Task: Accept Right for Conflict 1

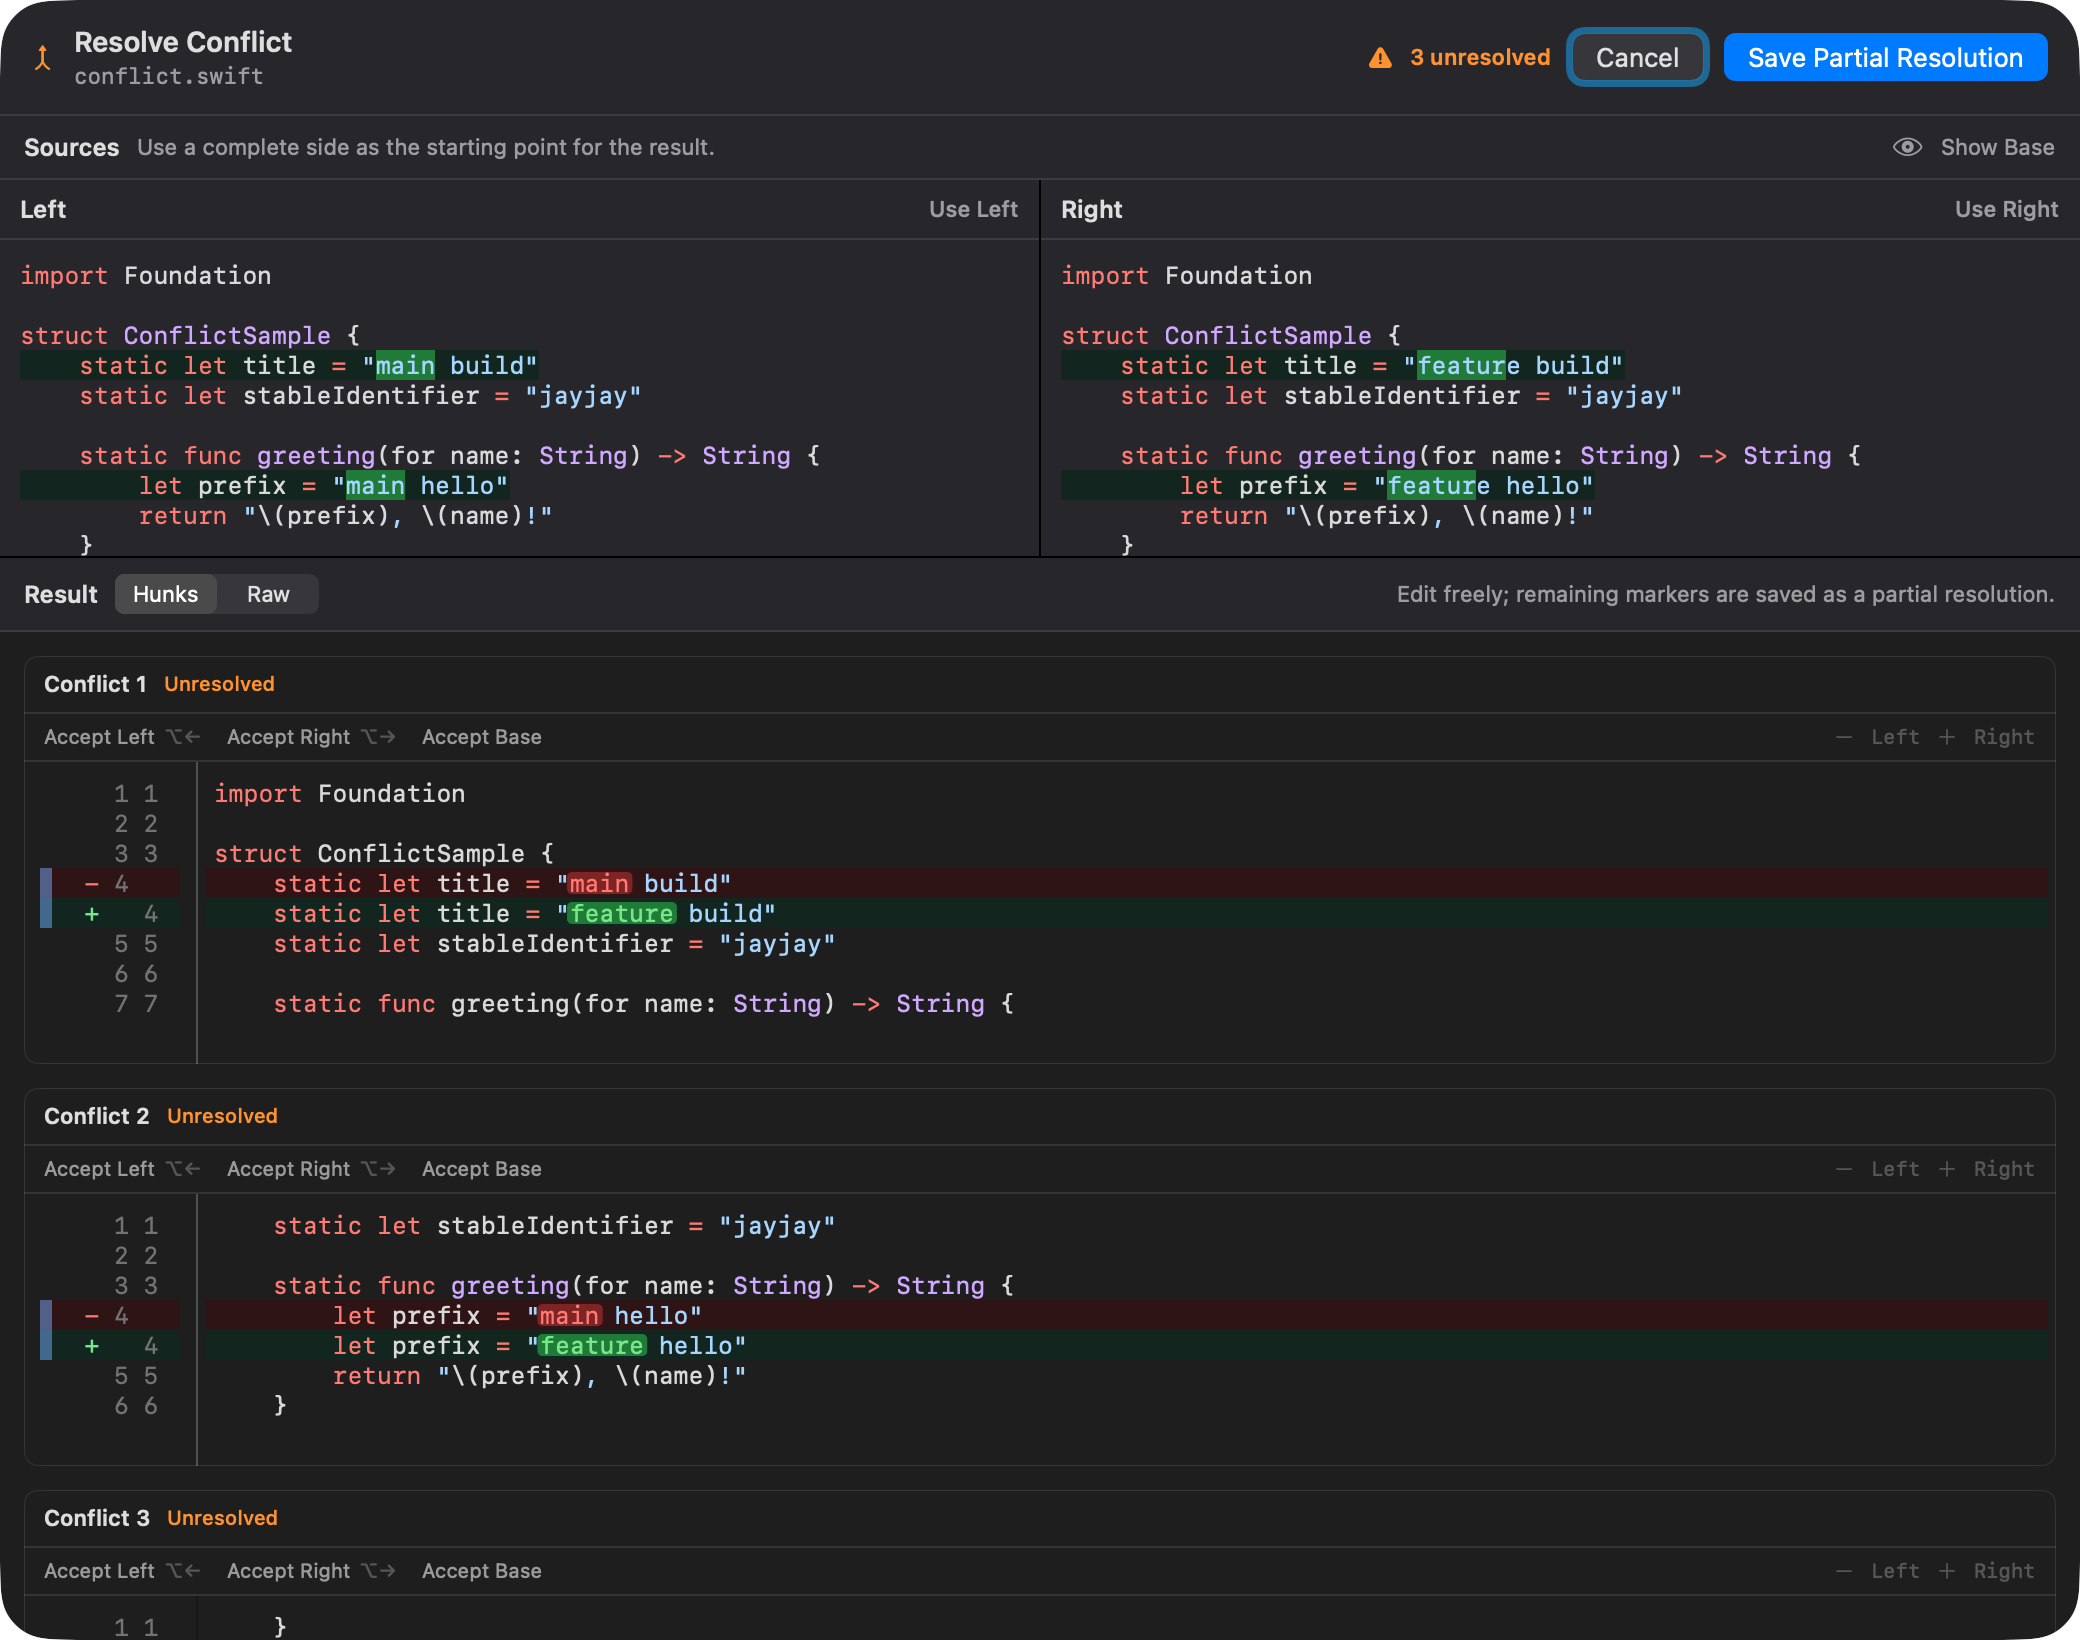Action: click(311, 737)
